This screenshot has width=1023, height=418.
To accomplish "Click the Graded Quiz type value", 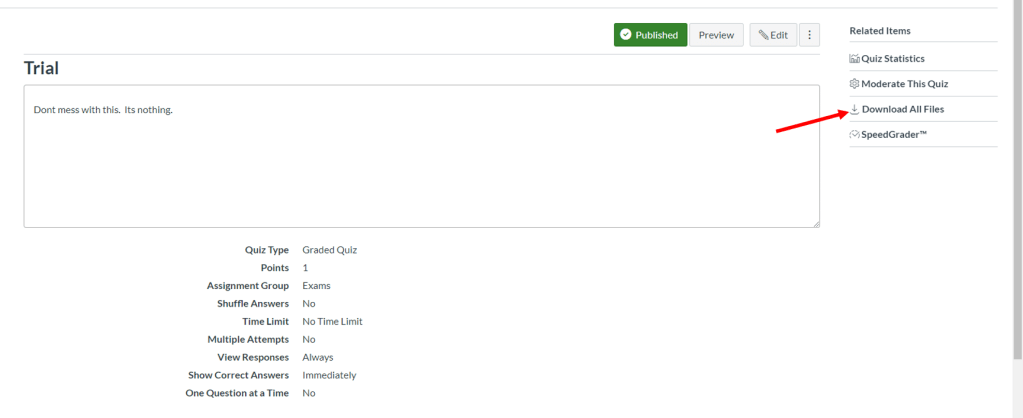I will click(329, 250).
